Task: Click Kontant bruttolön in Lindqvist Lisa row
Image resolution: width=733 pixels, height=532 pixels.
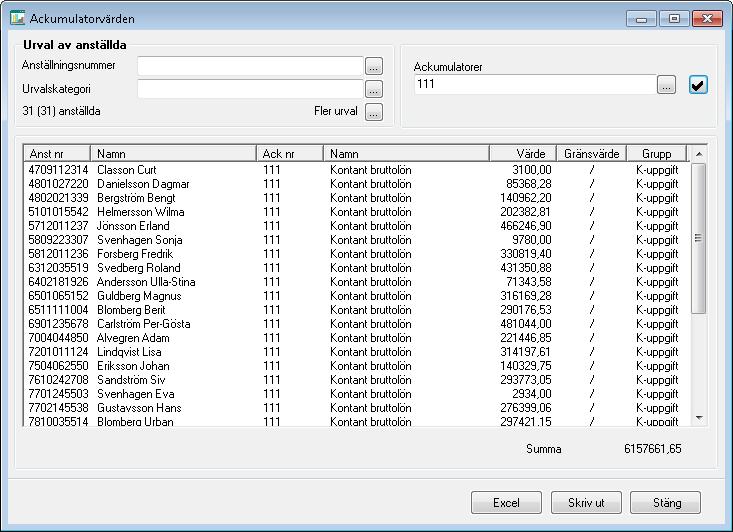Action: coord(371,352)
